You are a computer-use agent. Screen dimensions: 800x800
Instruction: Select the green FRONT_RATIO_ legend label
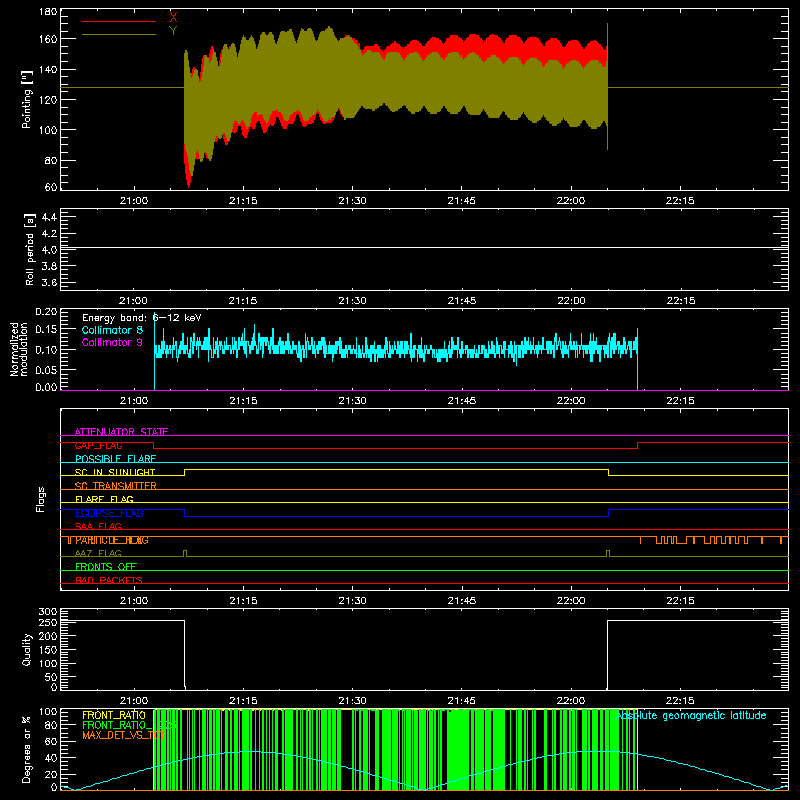coord(130,725)
